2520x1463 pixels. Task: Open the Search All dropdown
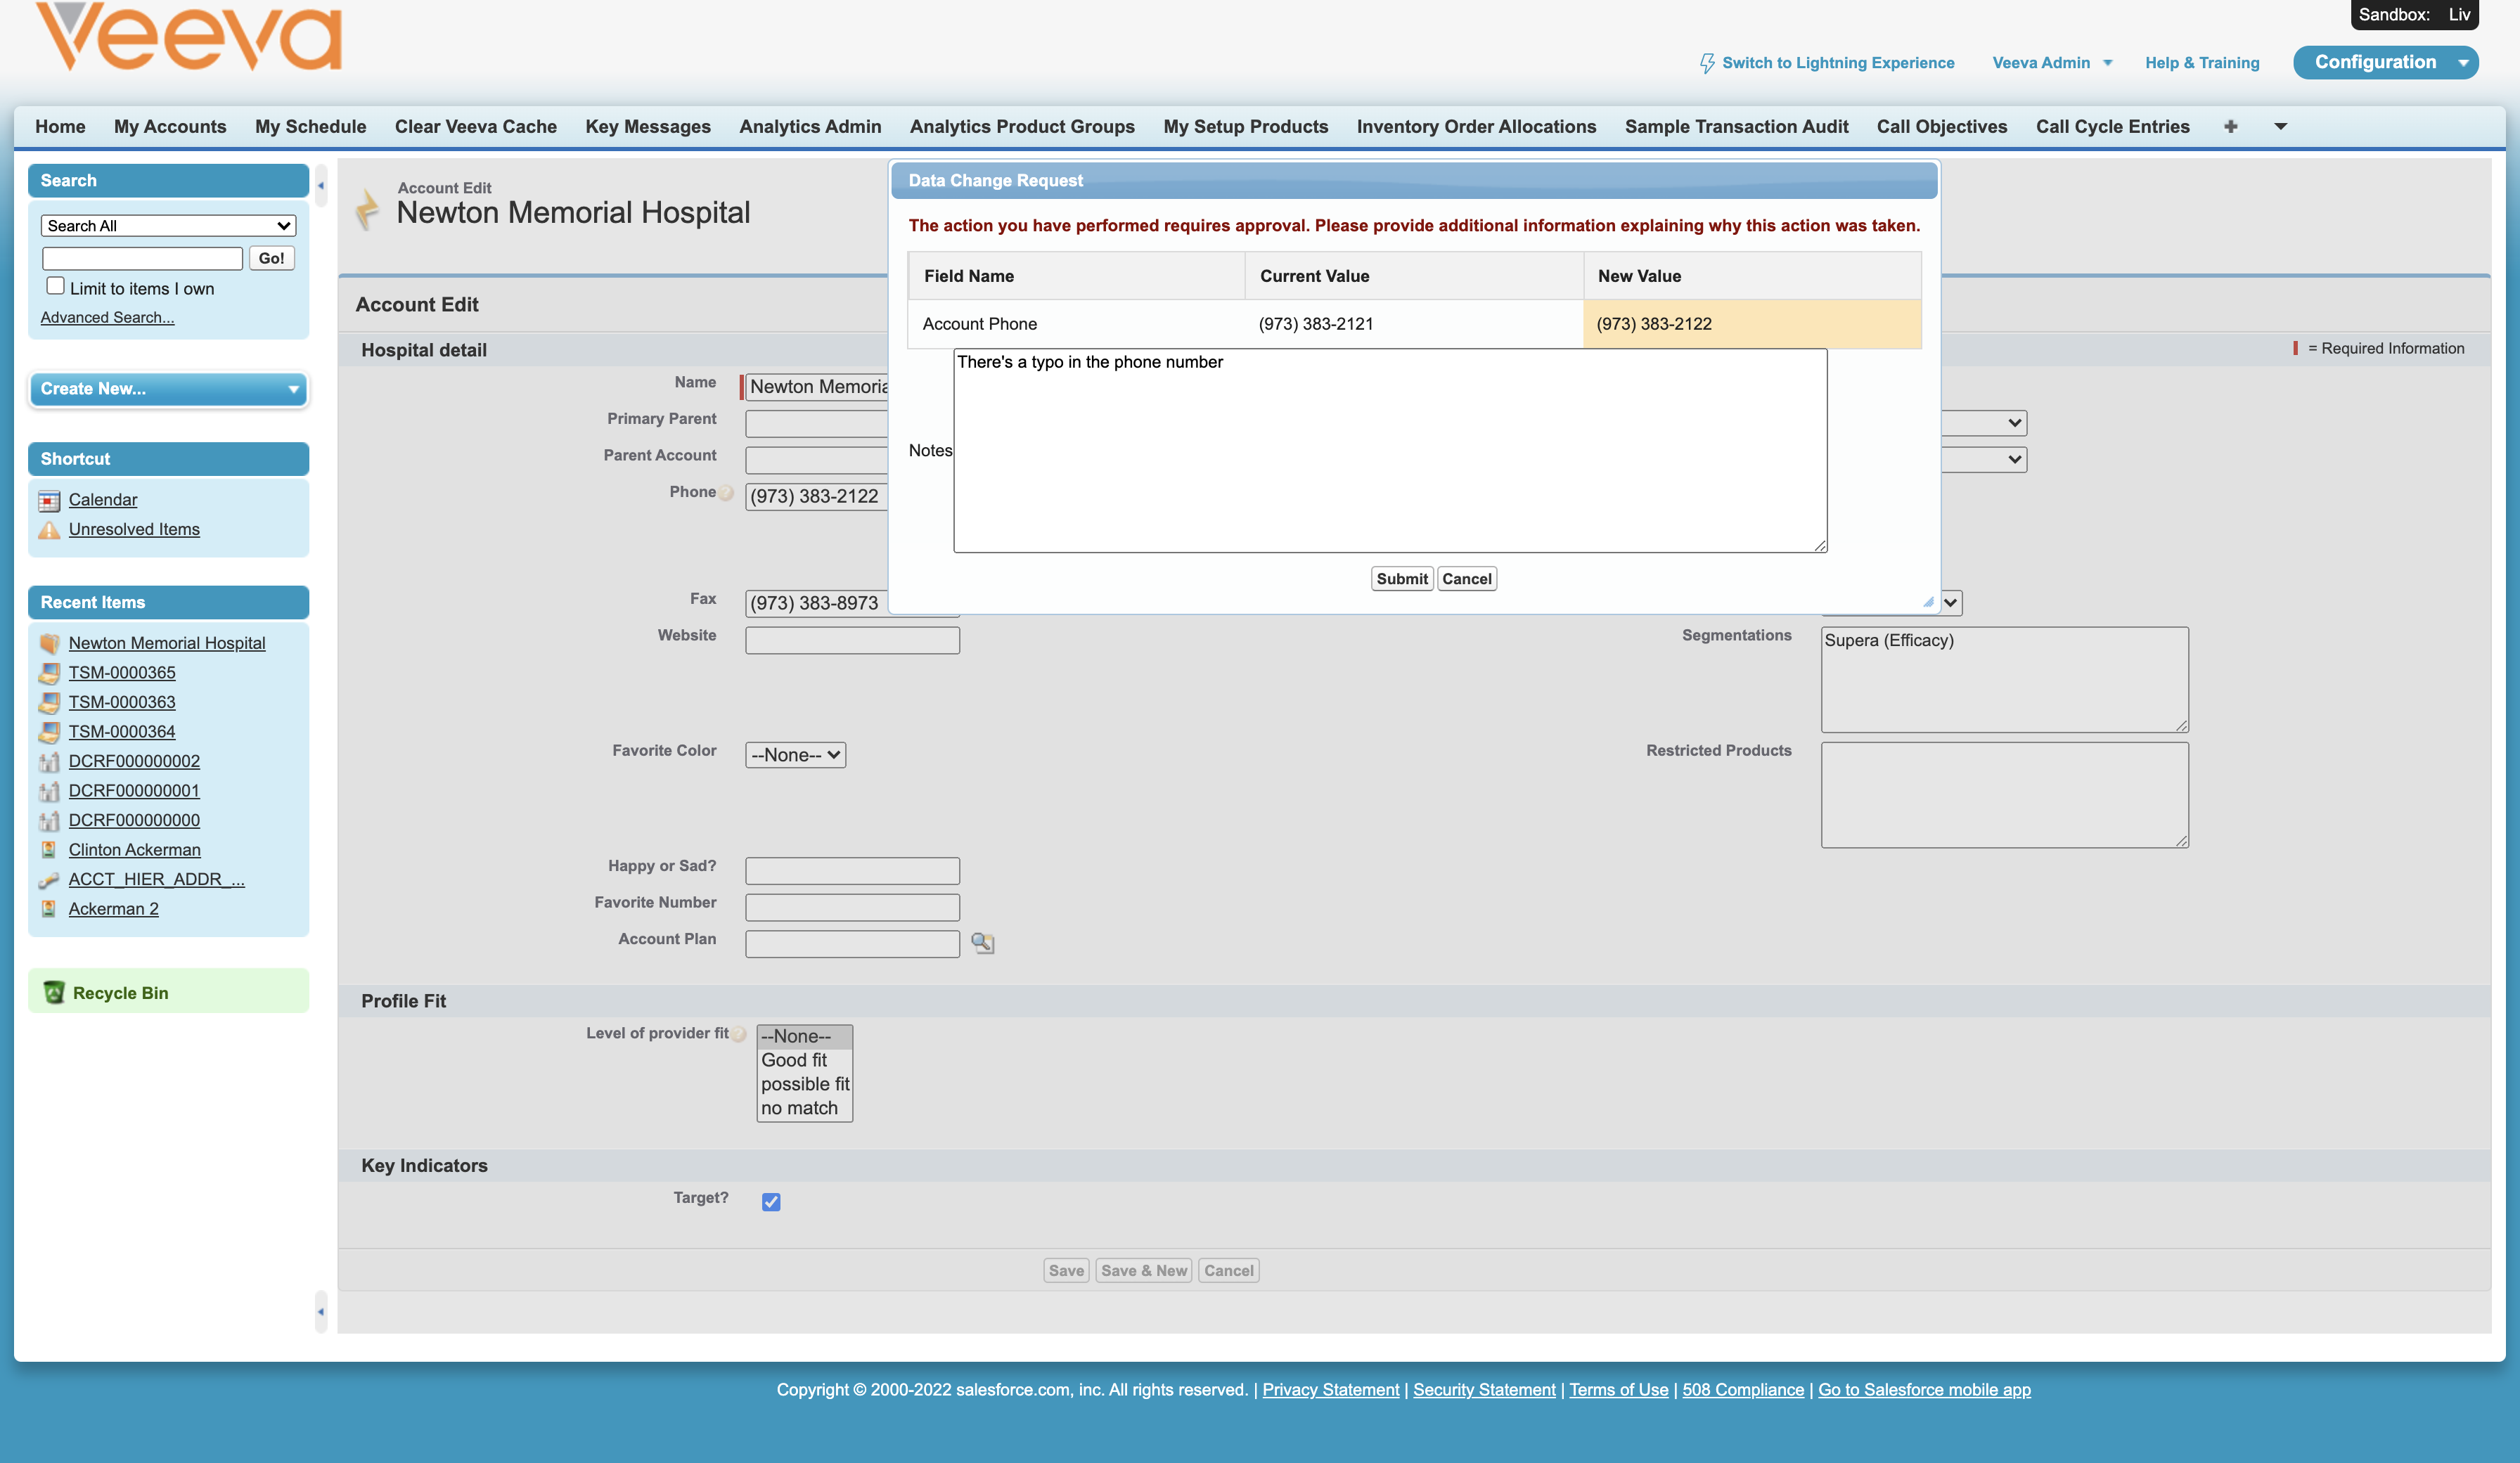tap(168, 225)
